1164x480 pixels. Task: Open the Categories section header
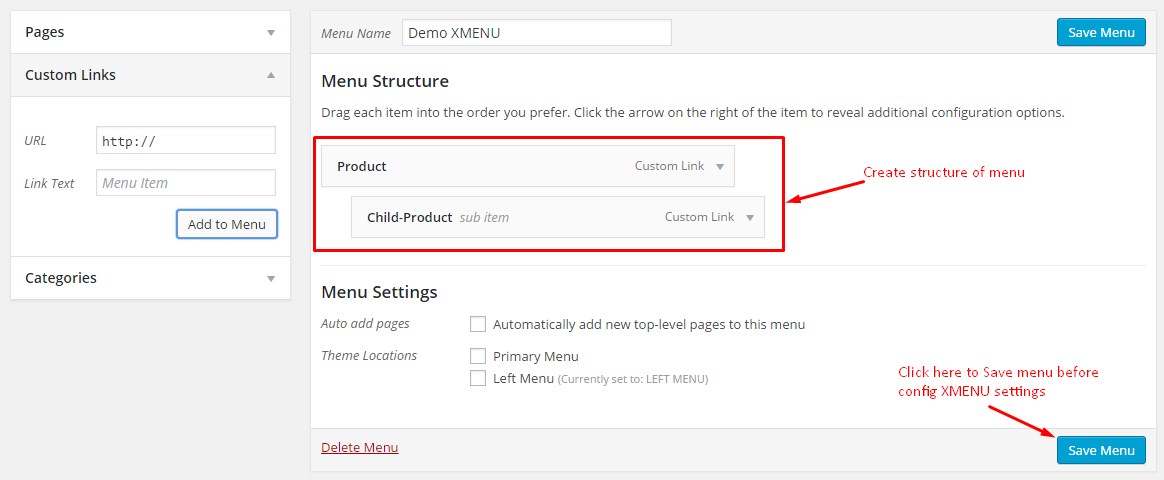click(x=150, y=278)
